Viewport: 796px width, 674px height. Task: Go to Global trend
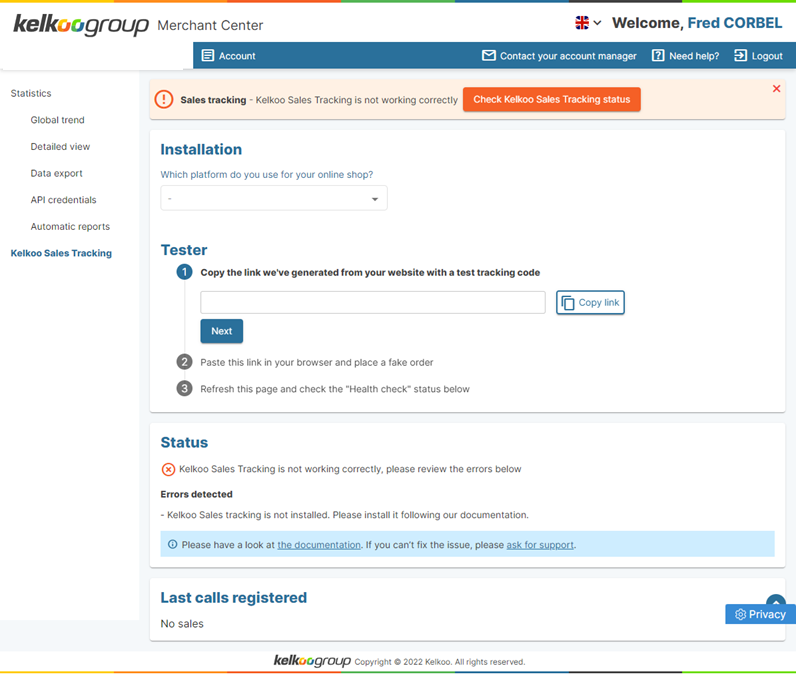click(57, 120)
